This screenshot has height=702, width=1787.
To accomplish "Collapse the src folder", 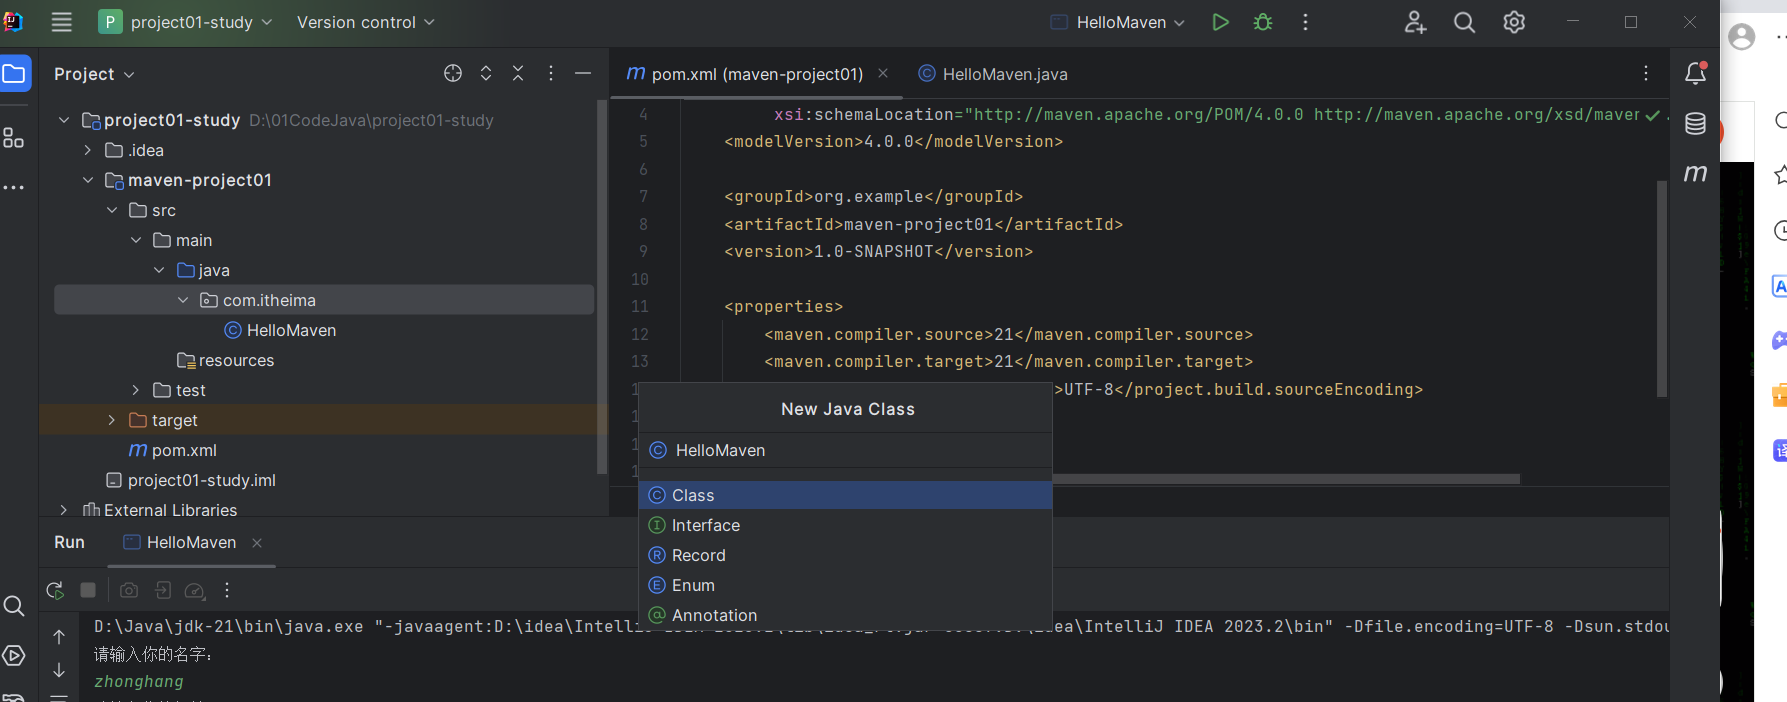I will [x=112, y=210].
